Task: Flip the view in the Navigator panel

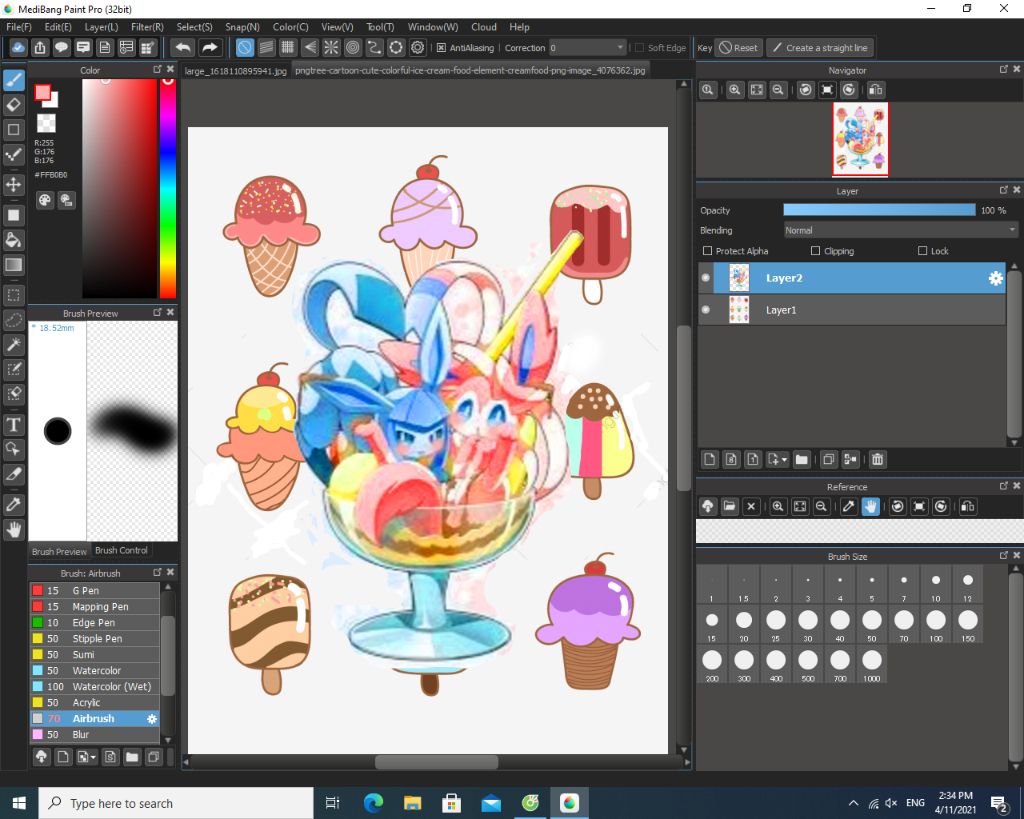Action: pos(876,90)
